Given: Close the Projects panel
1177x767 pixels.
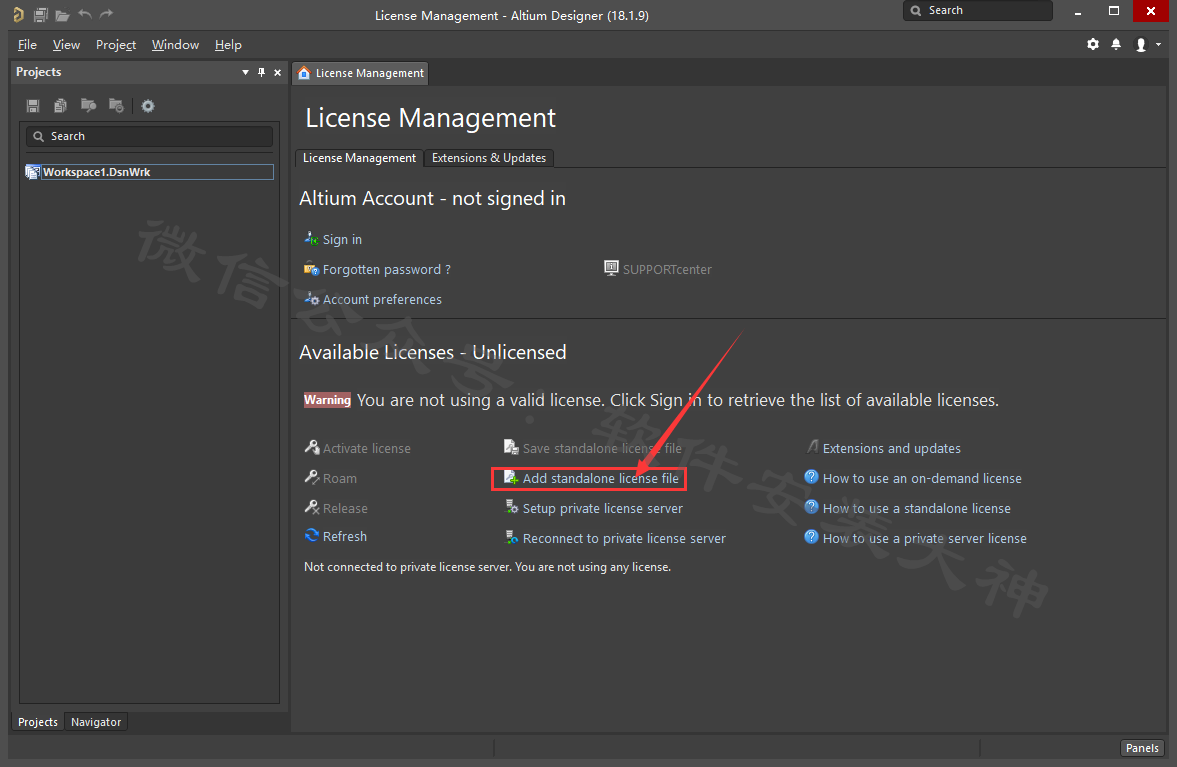Looking at the screenshot, I should 278,72.
